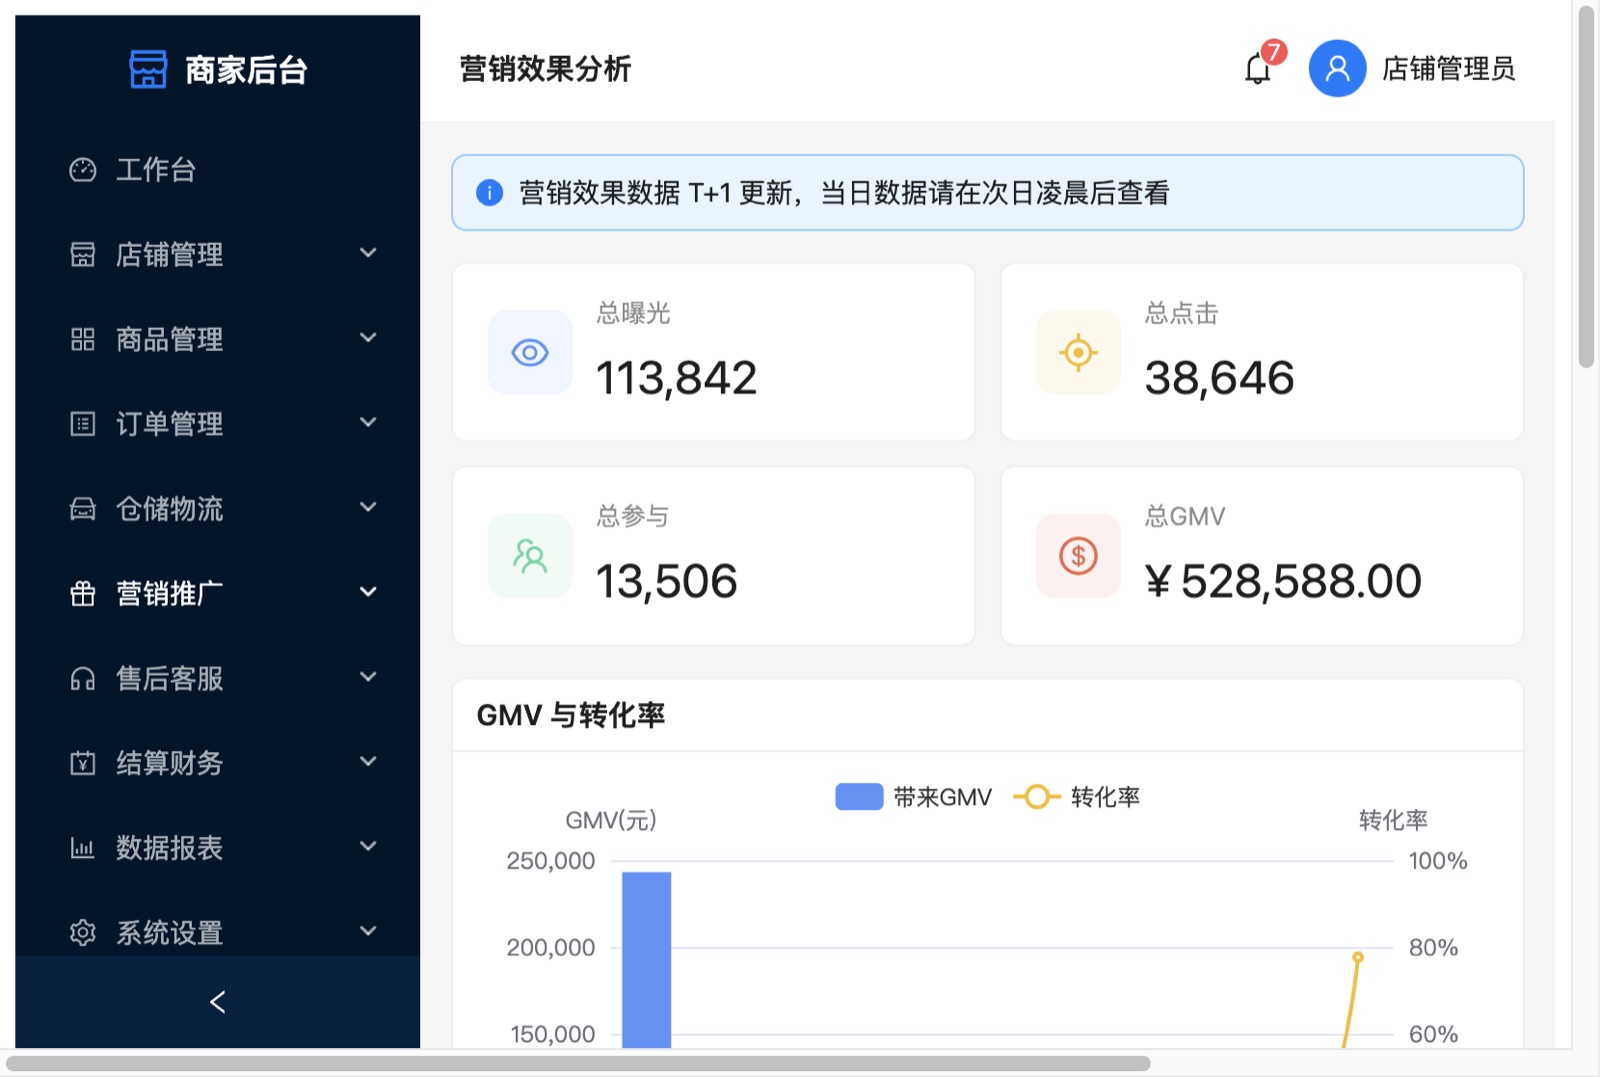
Task: Click the 总点击 value 38,646
Action: tap(1219, 378)
